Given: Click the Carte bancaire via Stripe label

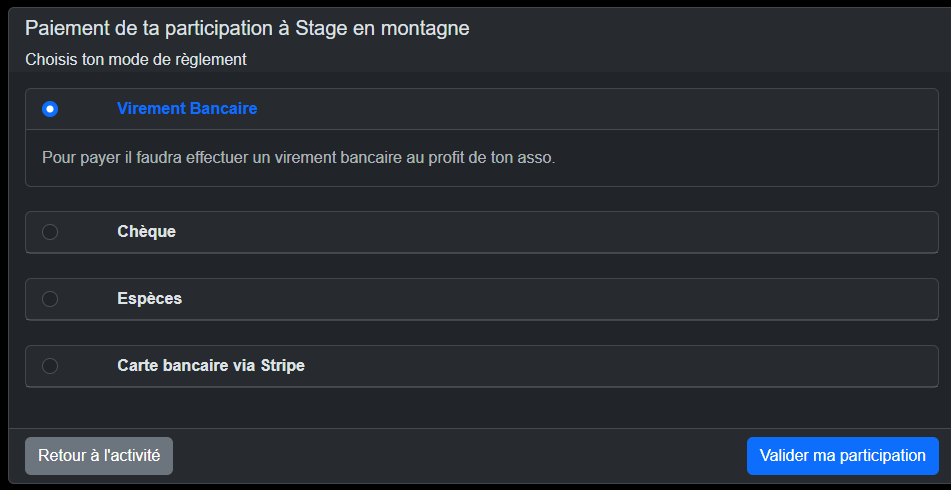Looking at the screenshot, I should 210,366.
